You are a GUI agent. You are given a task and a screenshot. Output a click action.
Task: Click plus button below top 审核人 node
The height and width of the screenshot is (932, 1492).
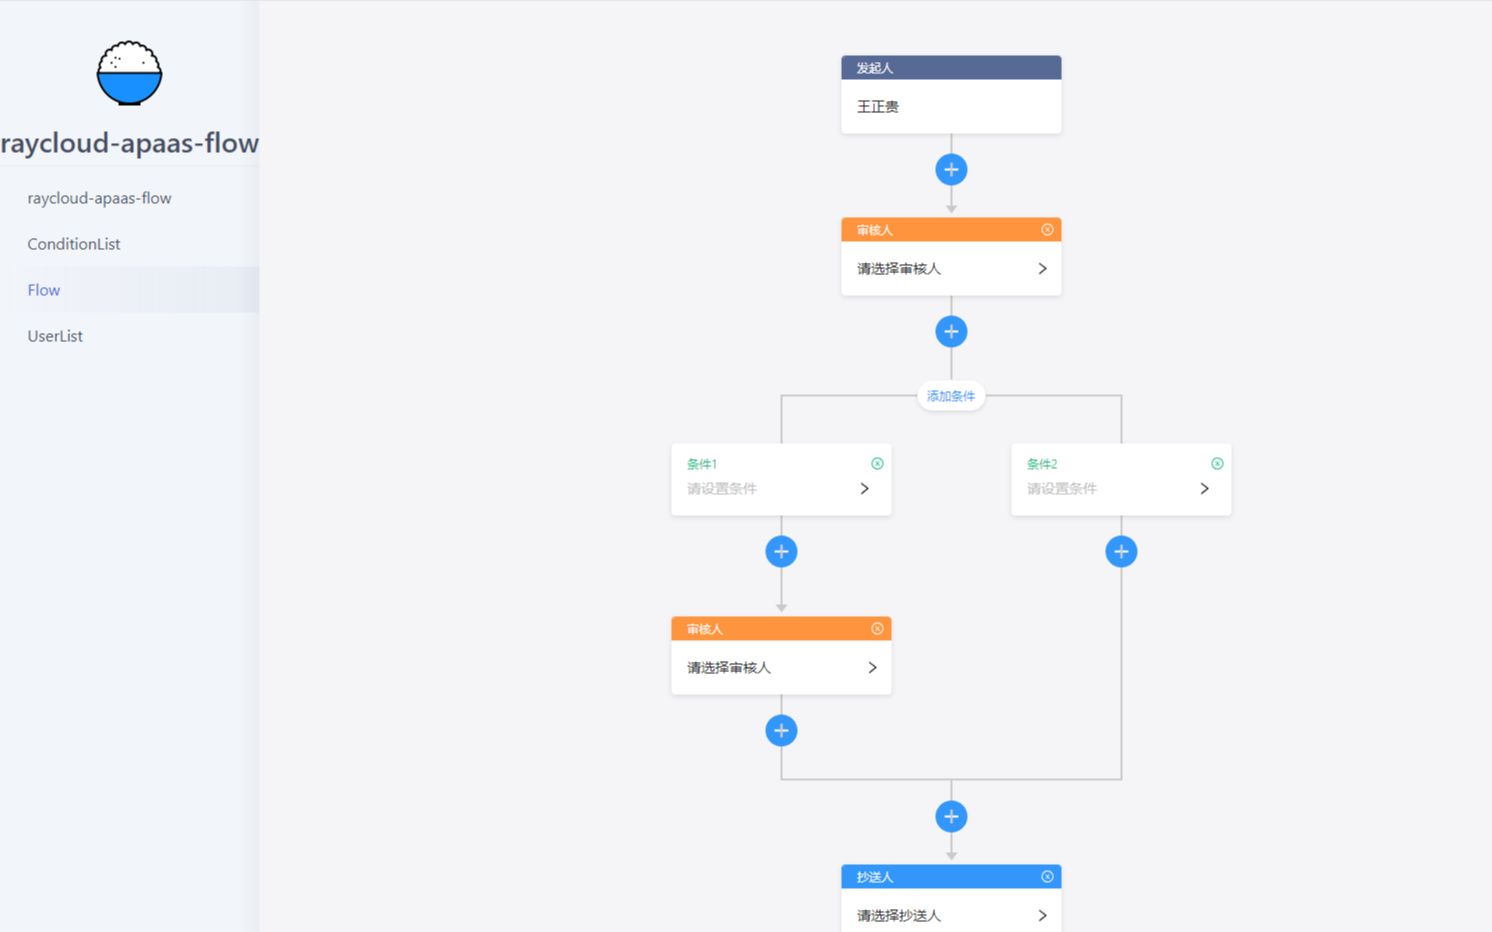coord(951,332)
